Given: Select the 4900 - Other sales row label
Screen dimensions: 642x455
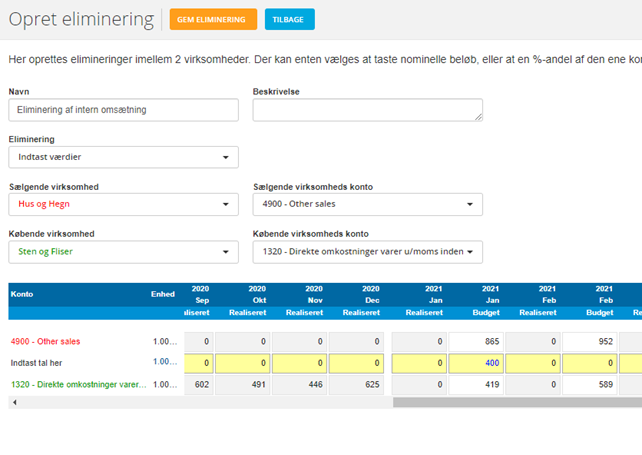Looking at the screenshot, I should pyautogui.click(x=45, y=341).
